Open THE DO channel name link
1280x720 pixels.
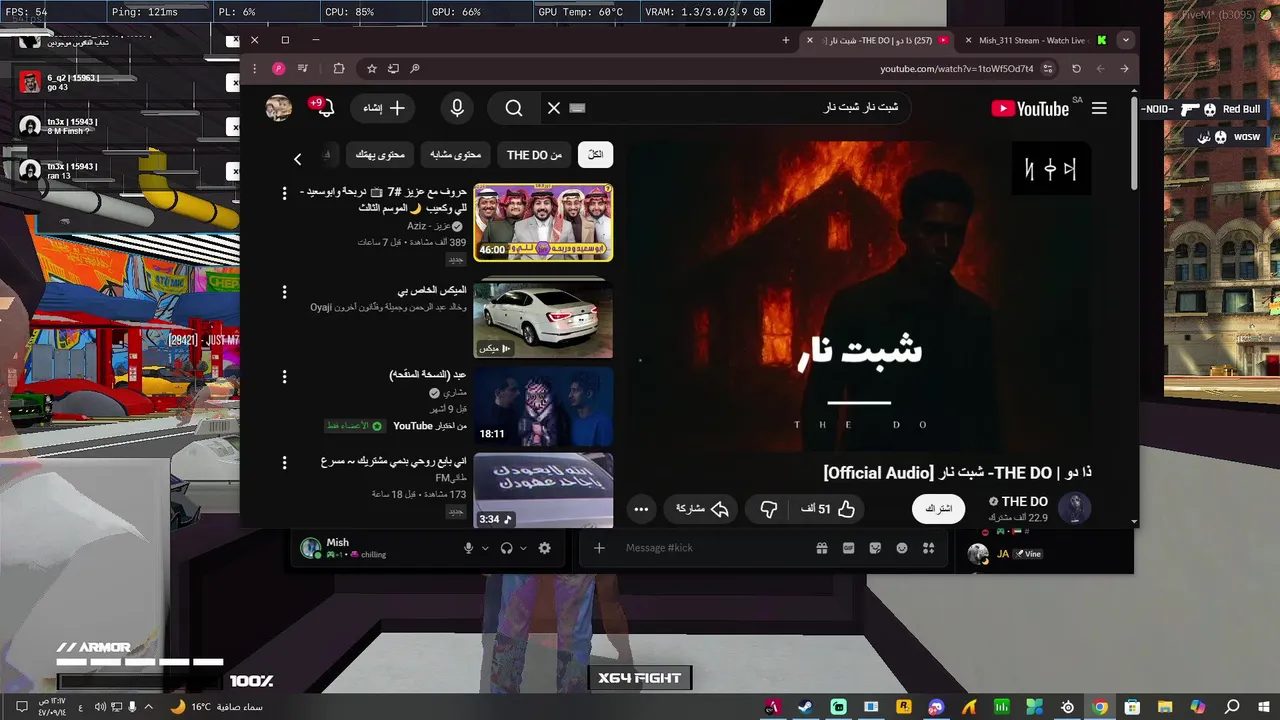[1024, 502]
